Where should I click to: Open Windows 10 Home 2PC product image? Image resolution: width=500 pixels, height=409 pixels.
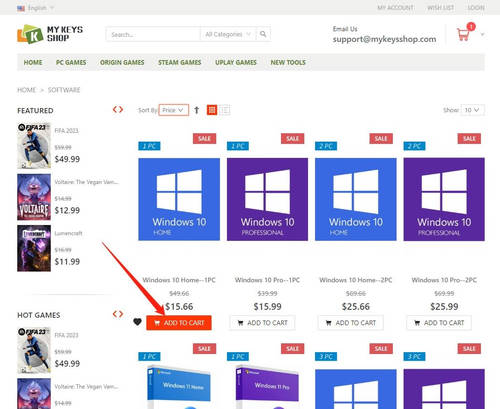tap(356, 199)
